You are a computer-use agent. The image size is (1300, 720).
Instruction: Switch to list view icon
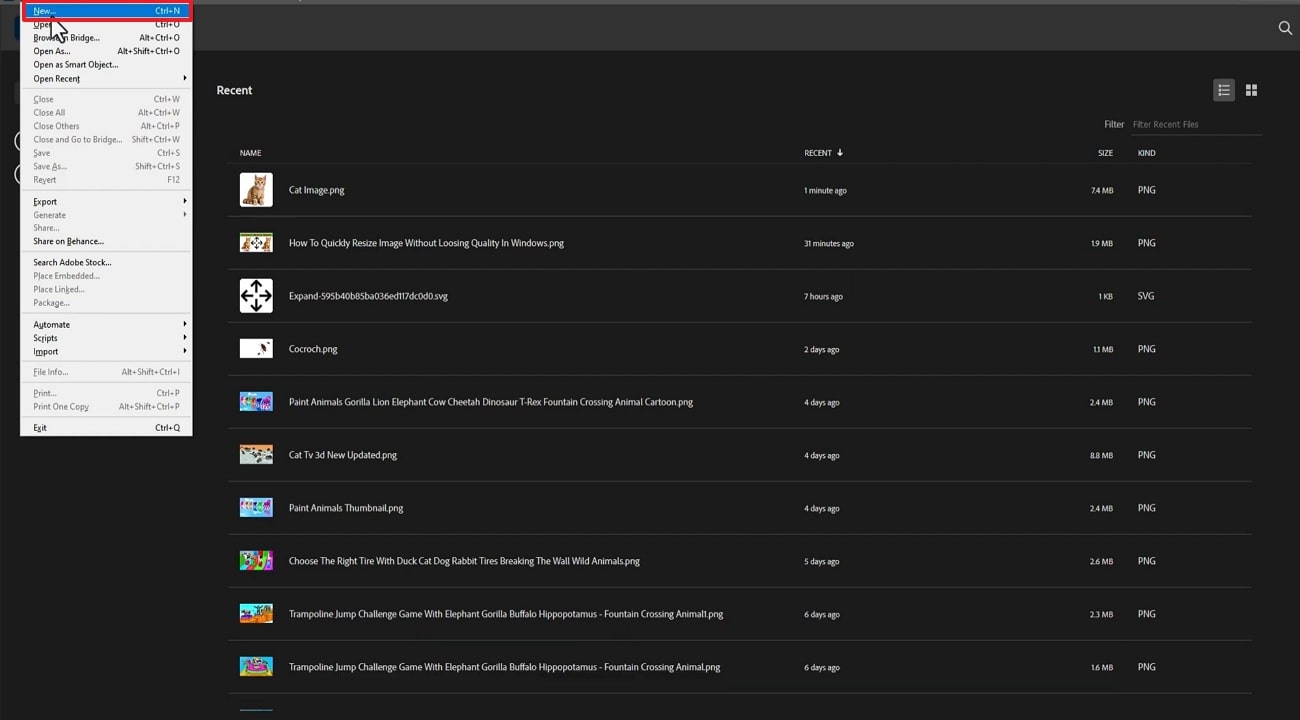1223,90
